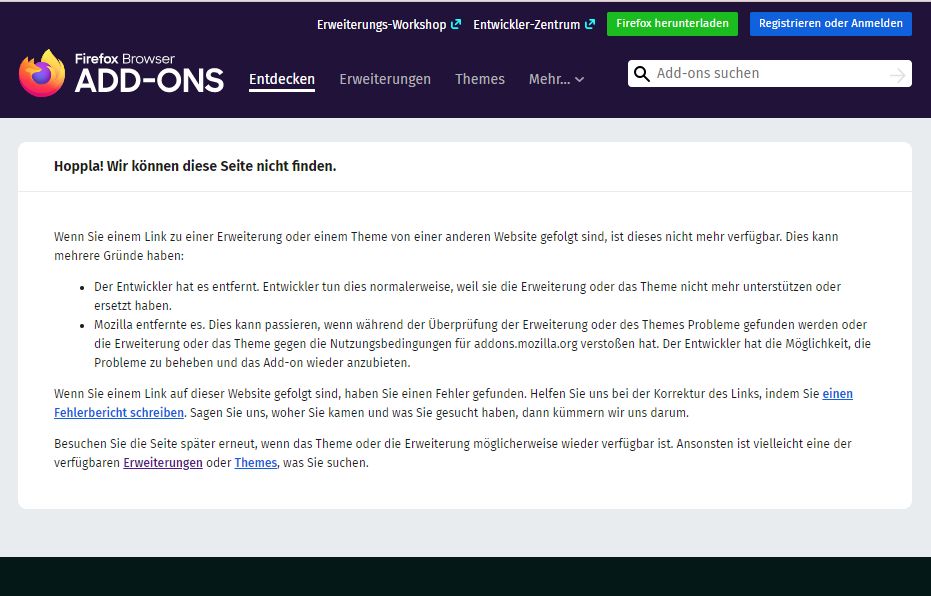
Task: Go to the Themes tab
Action: [480, 80]
